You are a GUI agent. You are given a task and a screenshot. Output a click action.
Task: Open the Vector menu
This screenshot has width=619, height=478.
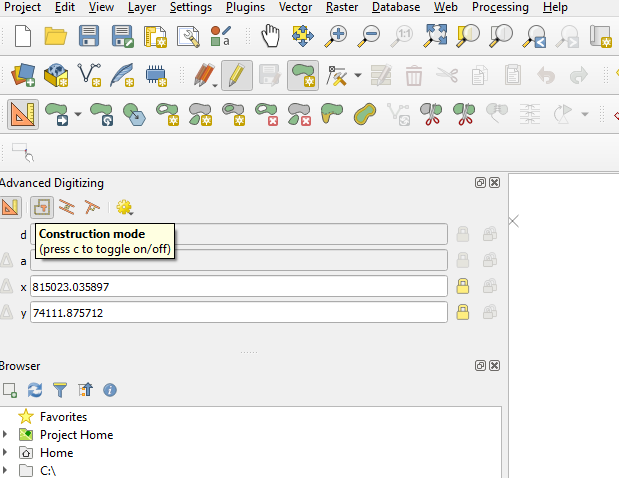[x=295, y=7]
